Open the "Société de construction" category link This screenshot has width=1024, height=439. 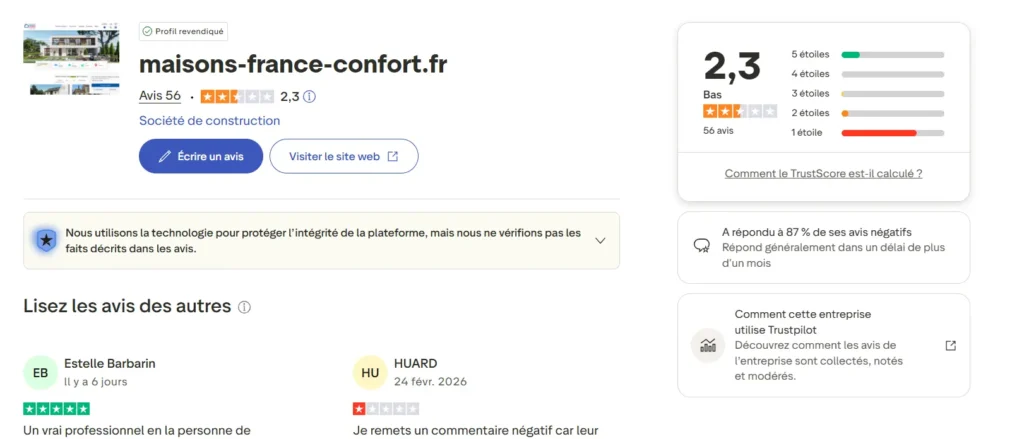(x=209, y=121)
